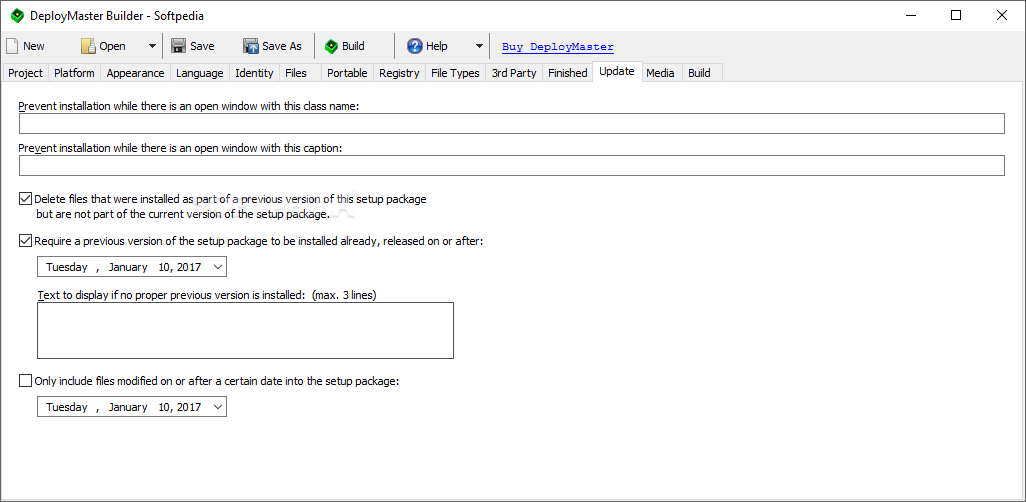Click the blue Help question mark icon
1026x502 pixels.
point(414,46)
